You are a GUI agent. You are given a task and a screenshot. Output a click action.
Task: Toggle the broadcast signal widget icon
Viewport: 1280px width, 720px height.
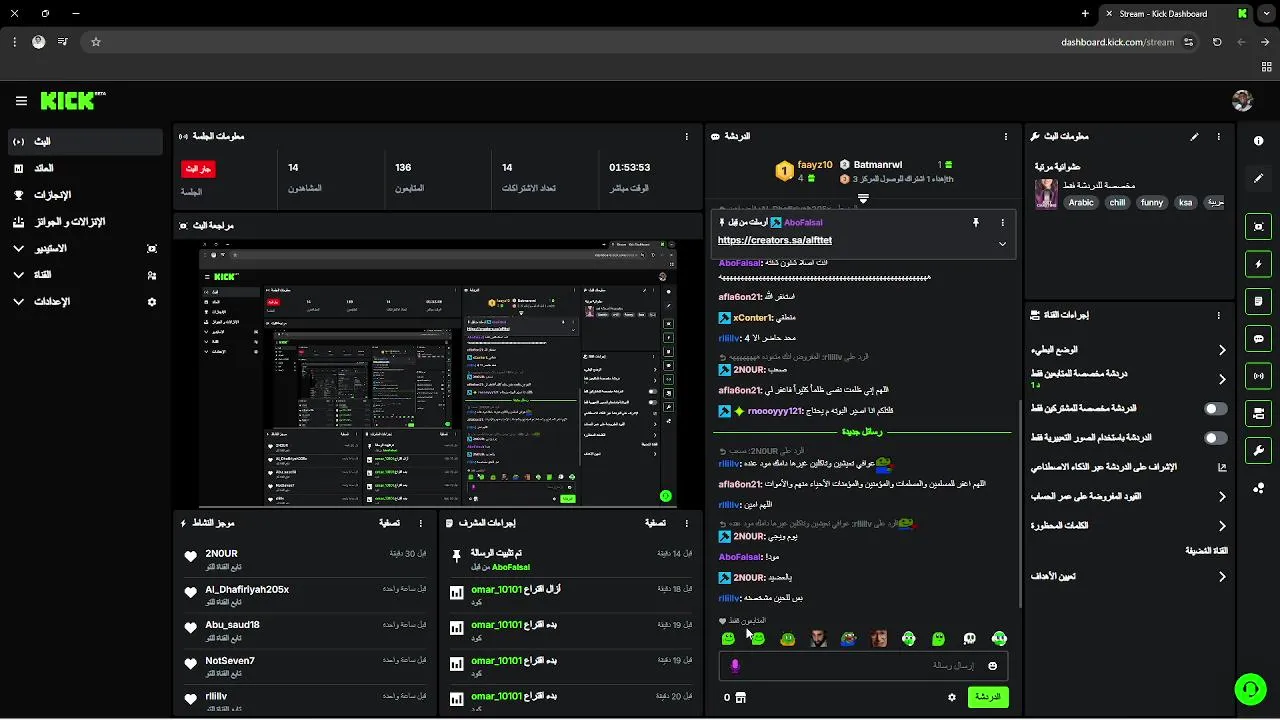pos(1258,376)
